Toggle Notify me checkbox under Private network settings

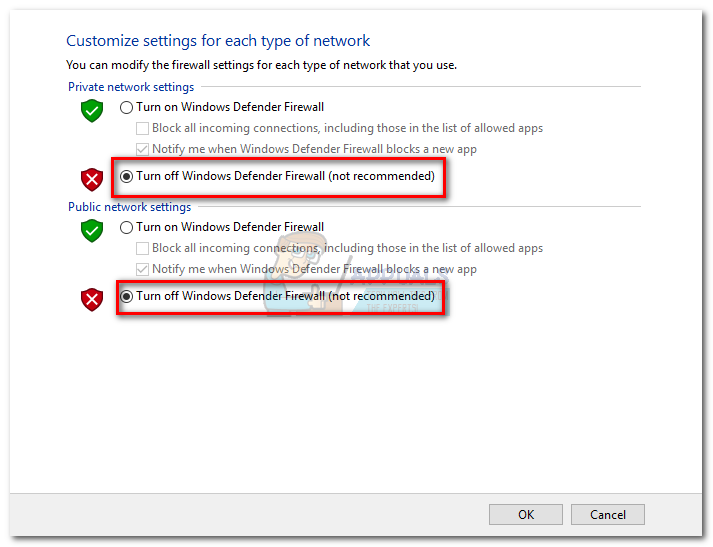[142, 149]
